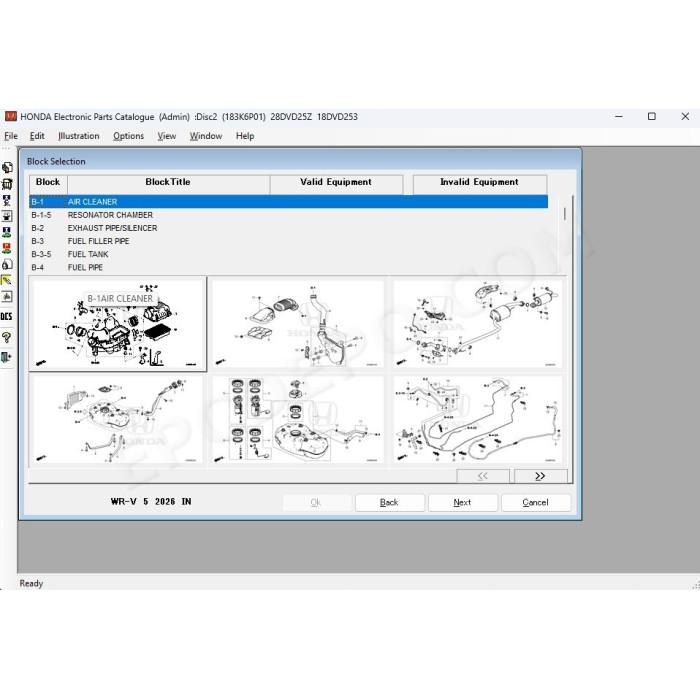The height and width of the screenshot is (700, 700).
Task: Click the exit door icon in toolbar
Action: 6,357
